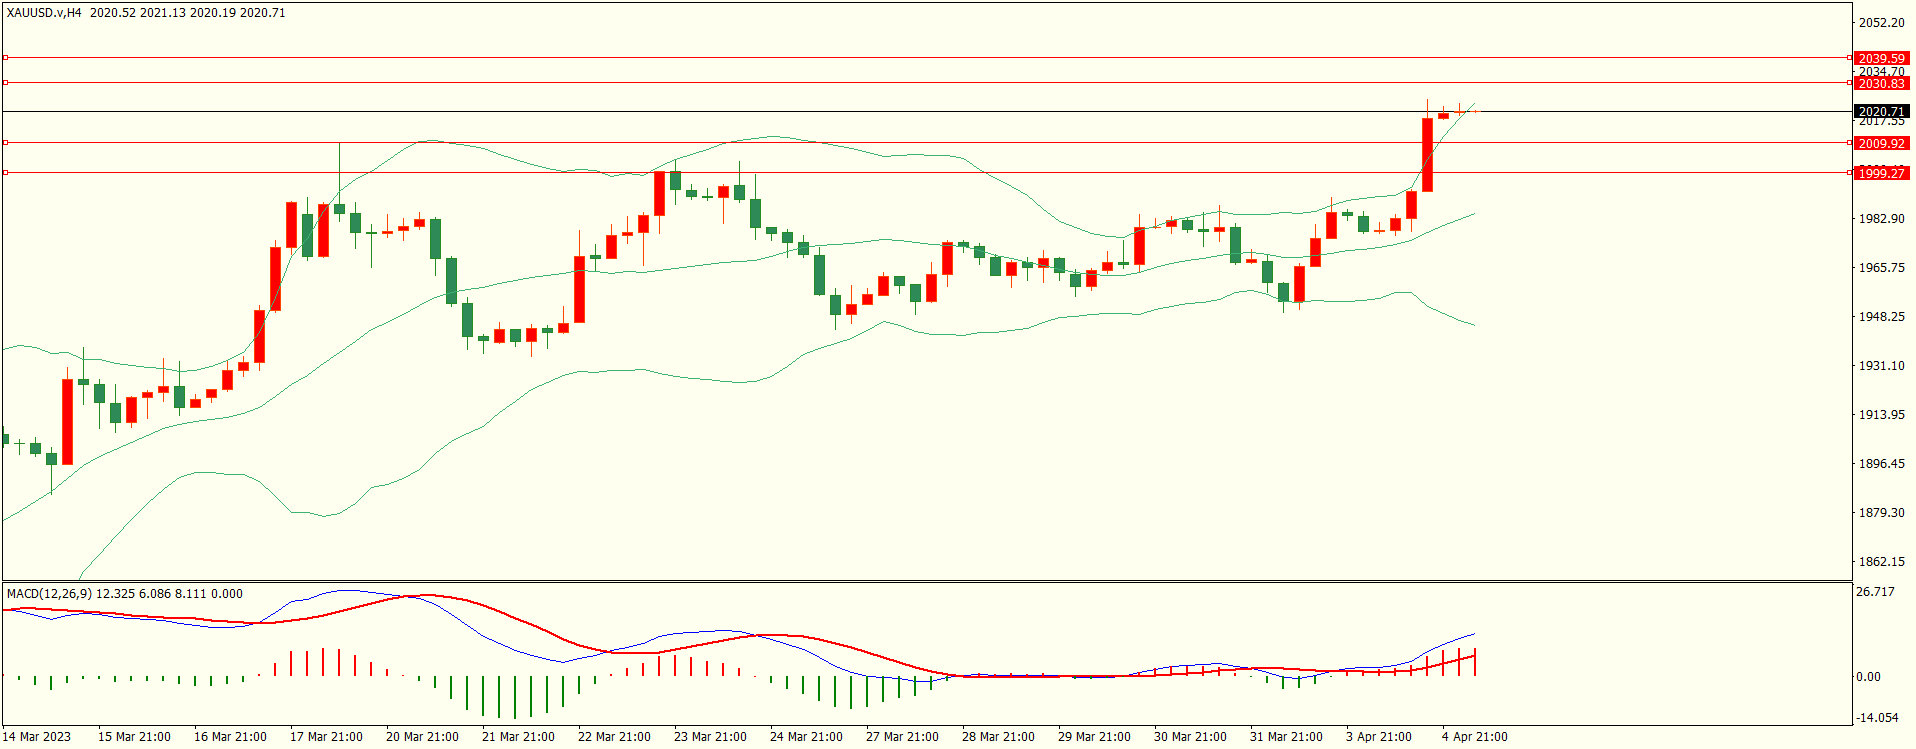Select the 2030.83 red price level tag
The height and width of the screenshot is (749, 1916).
point(1881,84)
